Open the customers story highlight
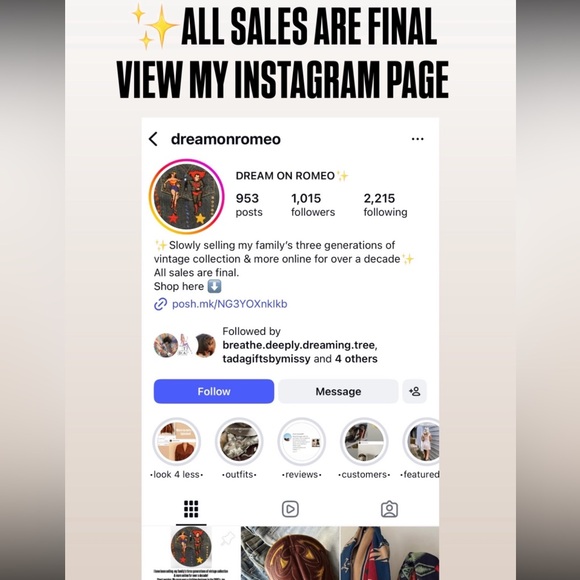Viewport: 580px width, 580px height. (364, 442)
